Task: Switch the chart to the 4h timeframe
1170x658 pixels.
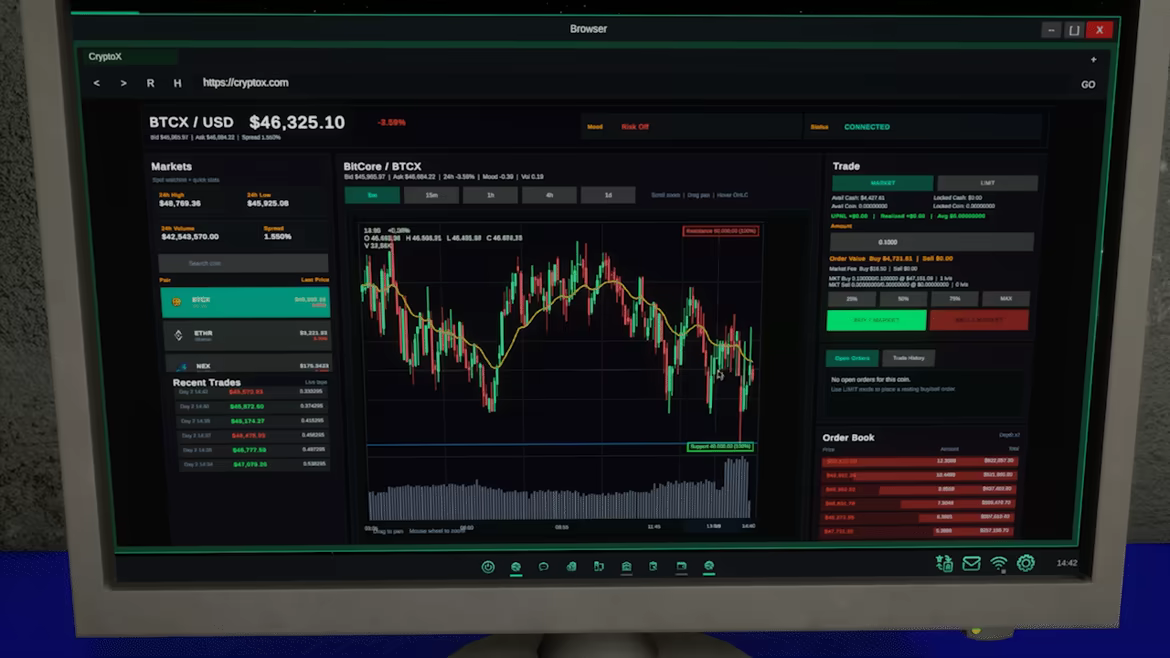Action: click(x=549, y=195)
